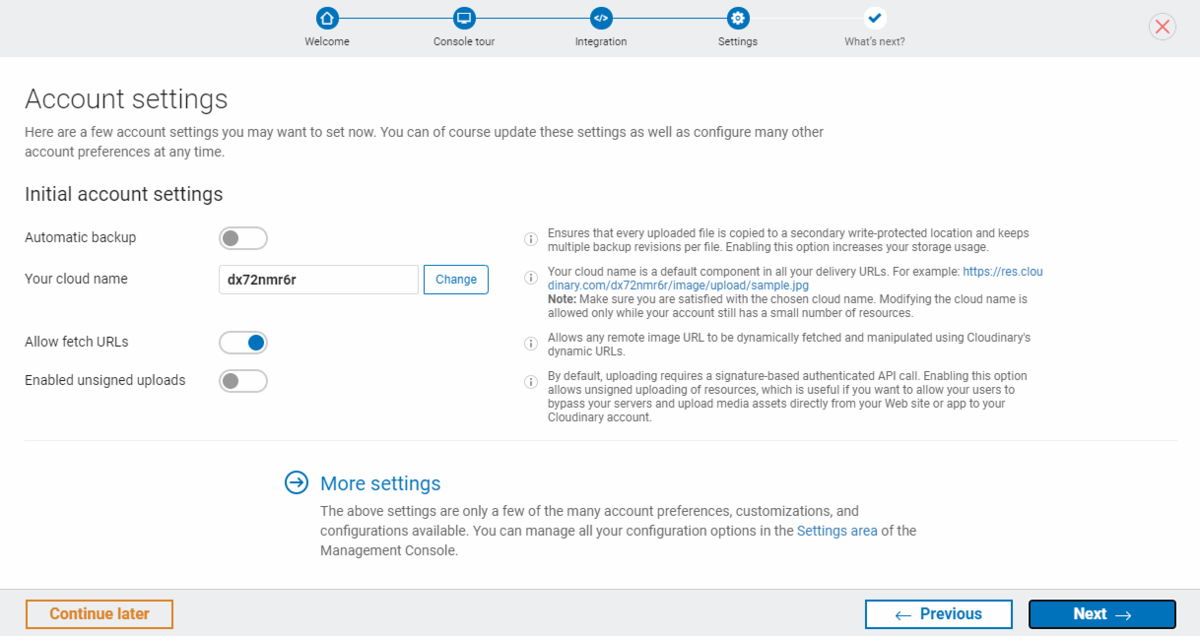Show info tooltip for Your cloud name
Image resolution: width=1200 pixels, height=636 pixels.
coord(531,278)
